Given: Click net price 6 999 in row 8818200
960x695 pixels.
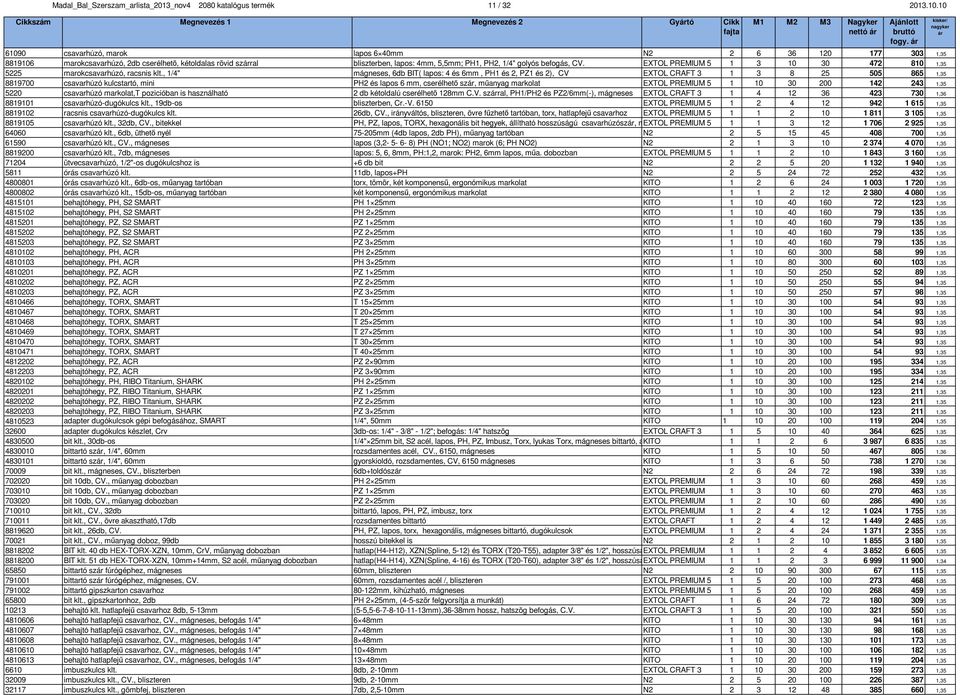Looking at the screenshot, I should click(872, 560).
